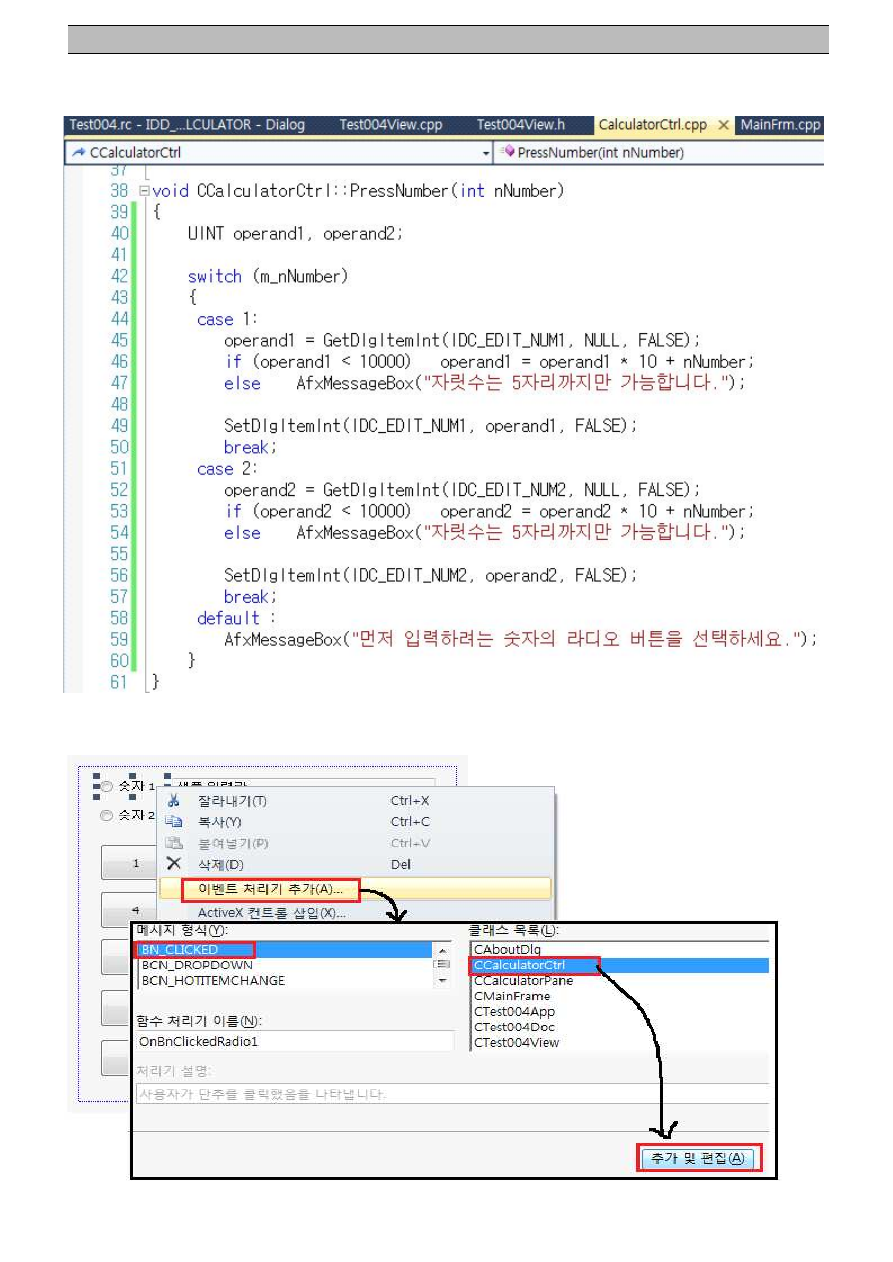
Task: Select the 숫자 2 radio button
Action: point(106,816)
